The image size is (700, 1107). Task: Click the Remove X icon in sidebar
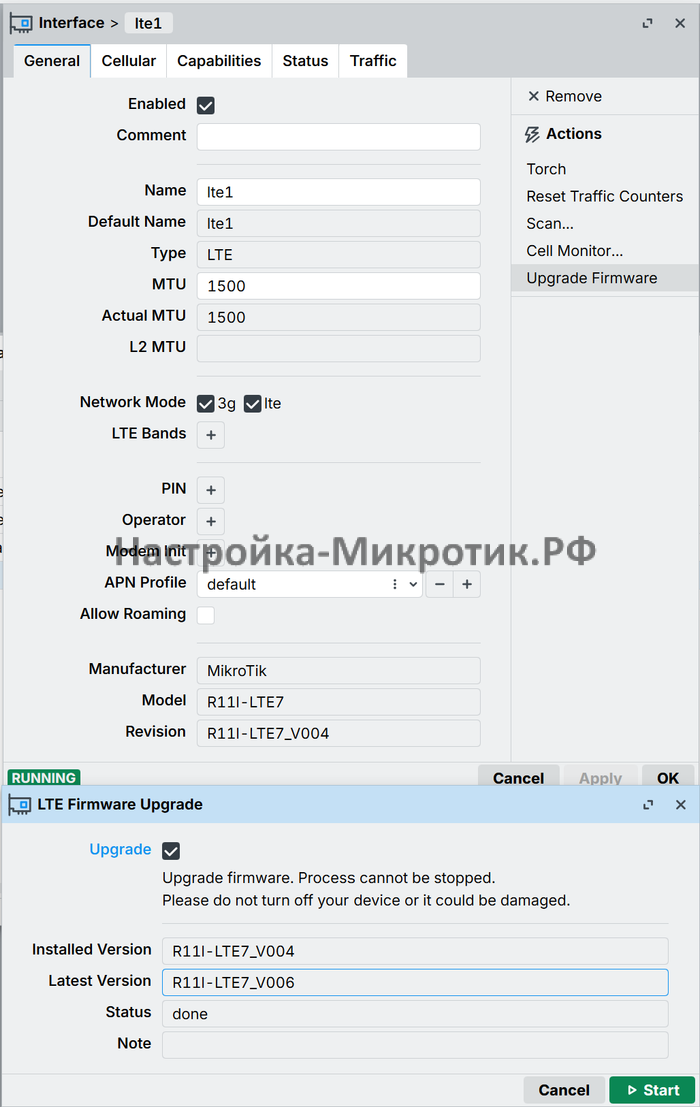[533, 96]
